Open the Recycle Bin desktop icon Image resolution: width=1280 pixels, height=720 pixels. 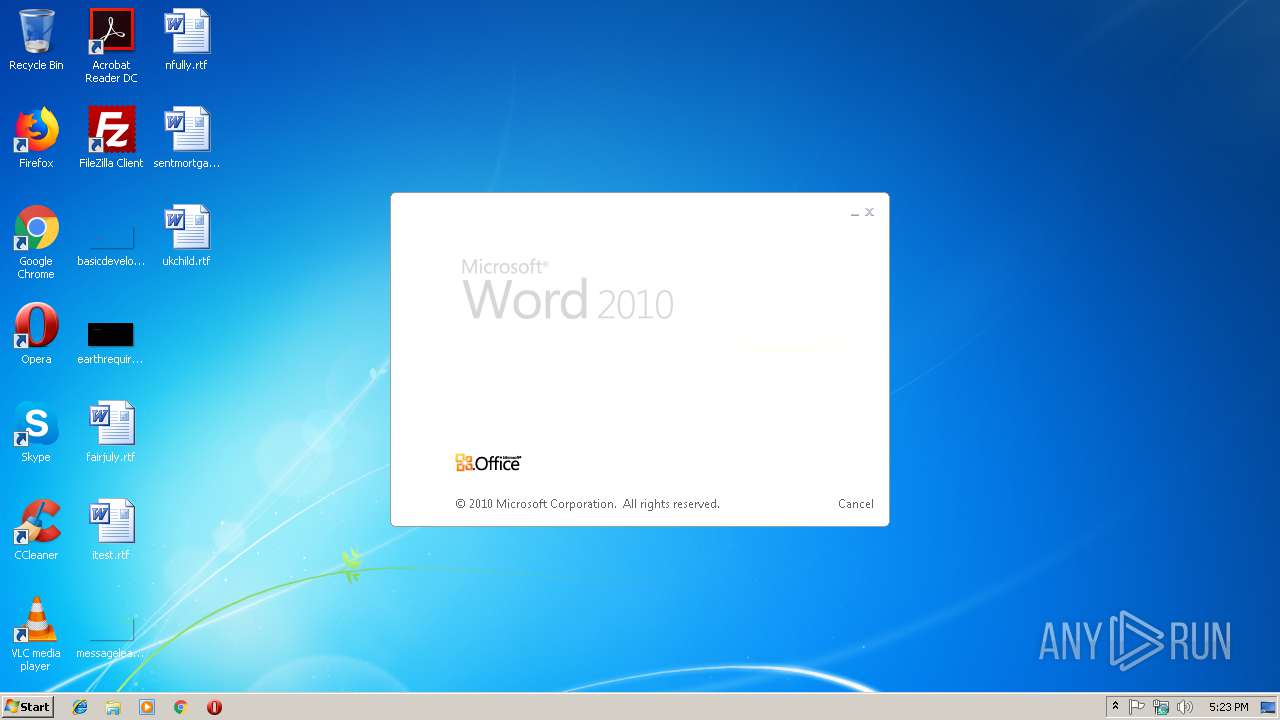(36, 40)
